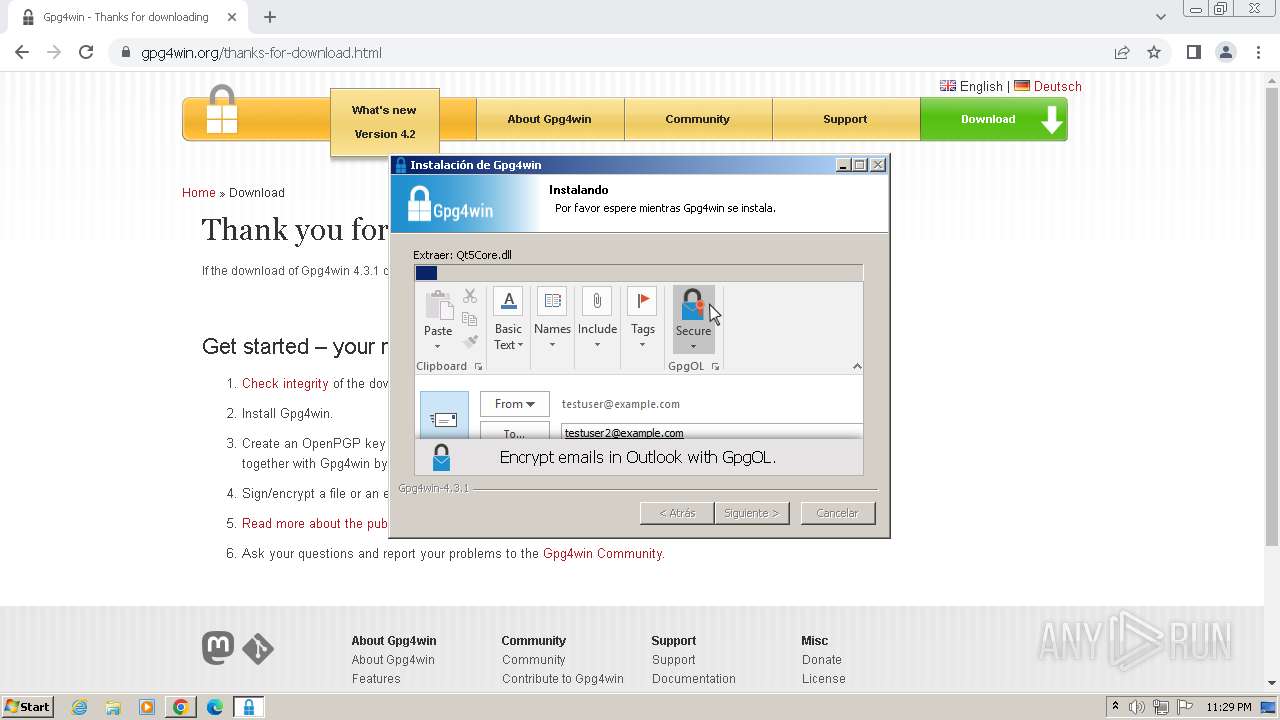Image resolution: width=1280 pixels, height=720 pixels.
Task: Expand Chrome tab search chevron
Action: click(x=1161, y=17)
